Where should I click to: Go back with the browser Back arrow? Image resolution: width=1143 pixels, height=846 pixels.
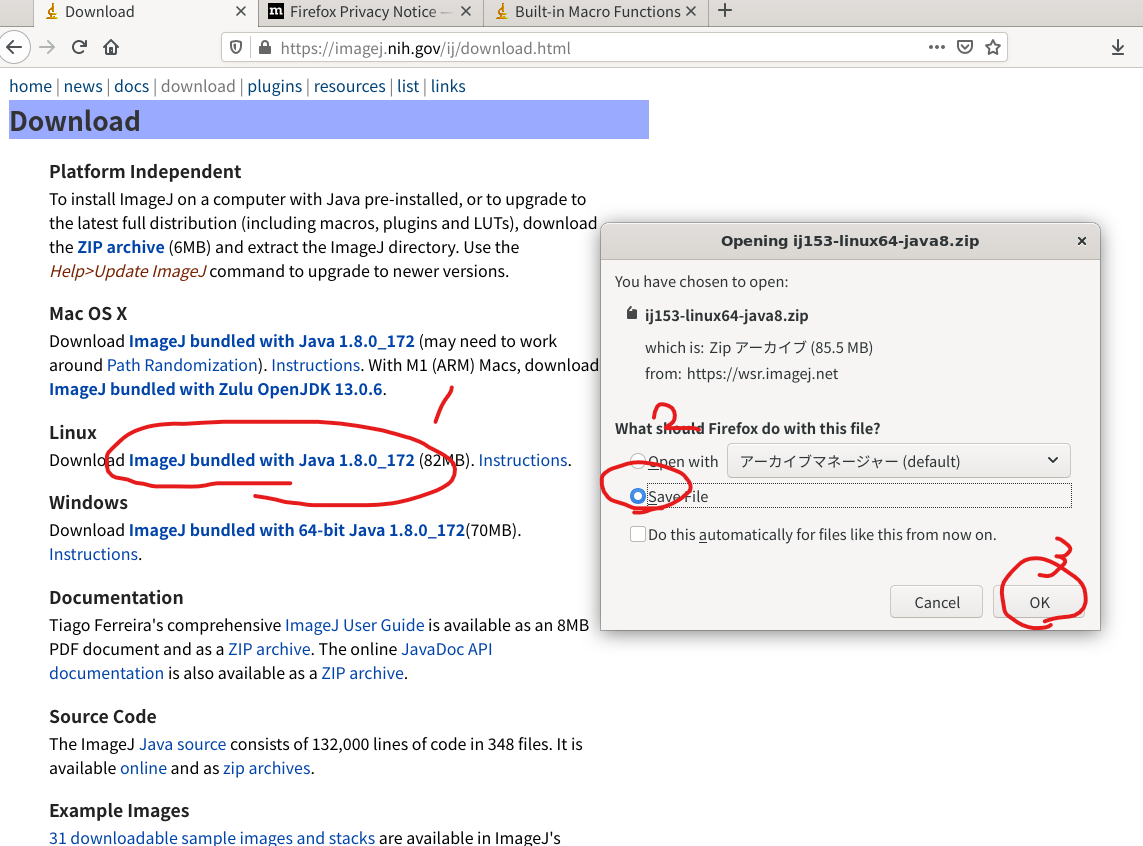14,47
